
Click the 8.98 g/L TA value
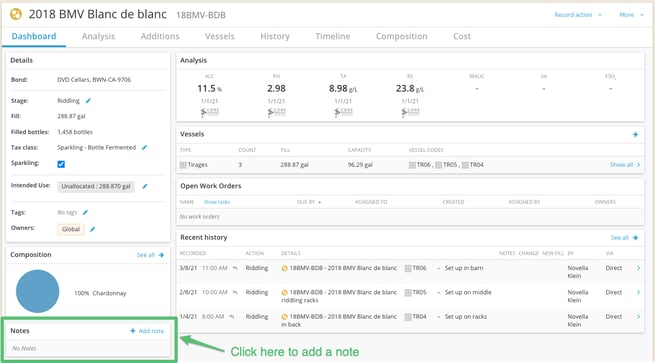tap(343, 89)
